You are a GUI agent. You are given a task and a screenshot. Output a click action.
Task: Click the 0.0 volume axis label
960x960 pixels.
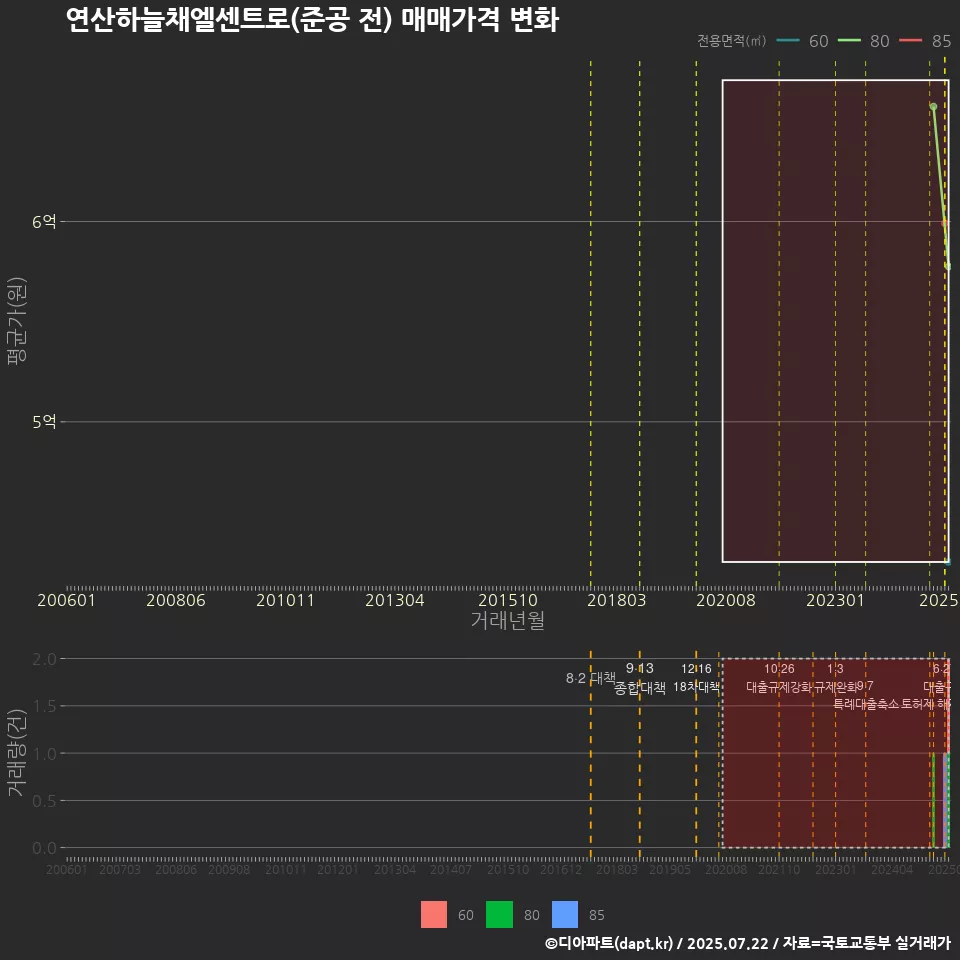point(44,848)
